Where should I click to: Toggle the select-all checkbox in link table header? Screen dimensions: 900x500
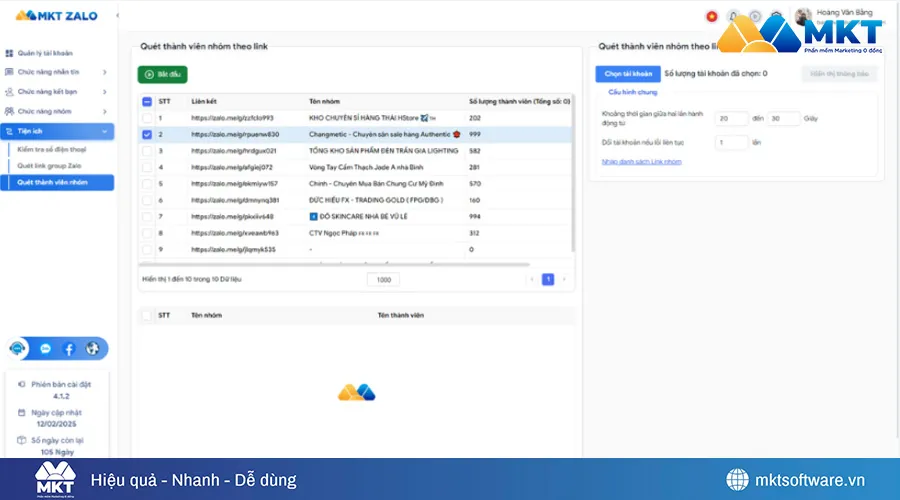[148, 101]
